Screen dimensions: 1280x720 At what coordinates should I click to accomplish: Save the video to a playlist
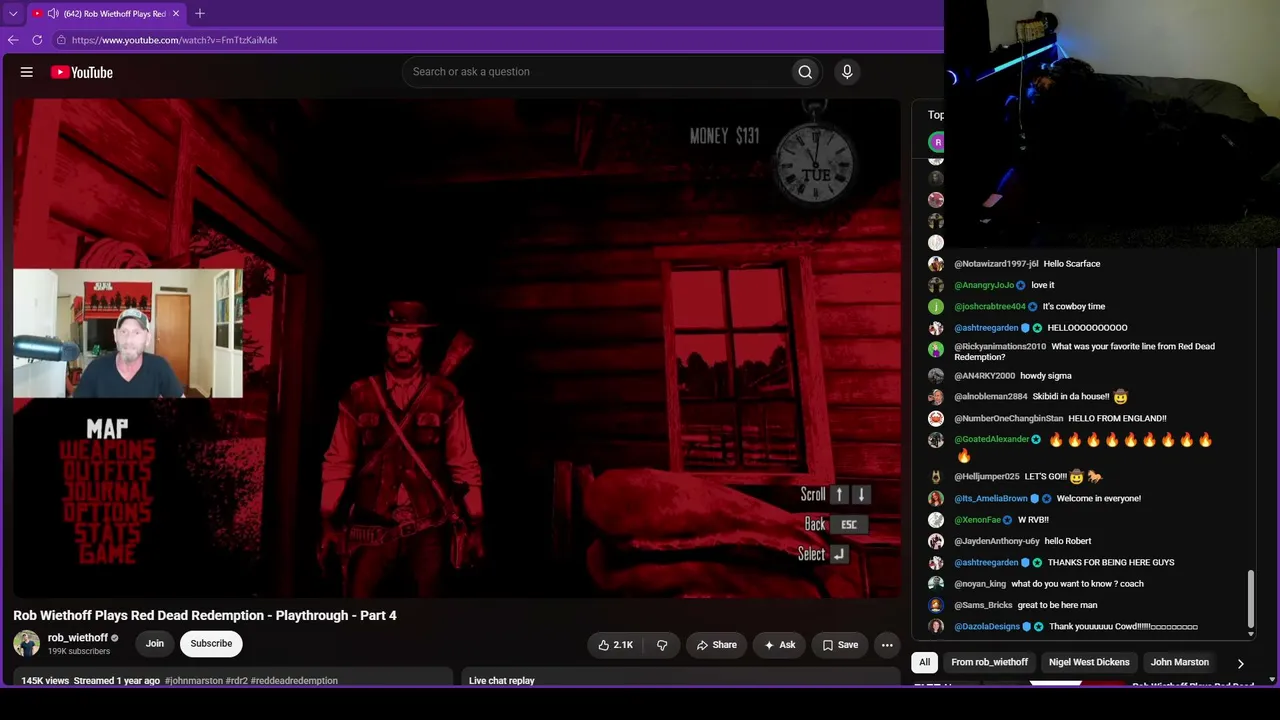840,645
